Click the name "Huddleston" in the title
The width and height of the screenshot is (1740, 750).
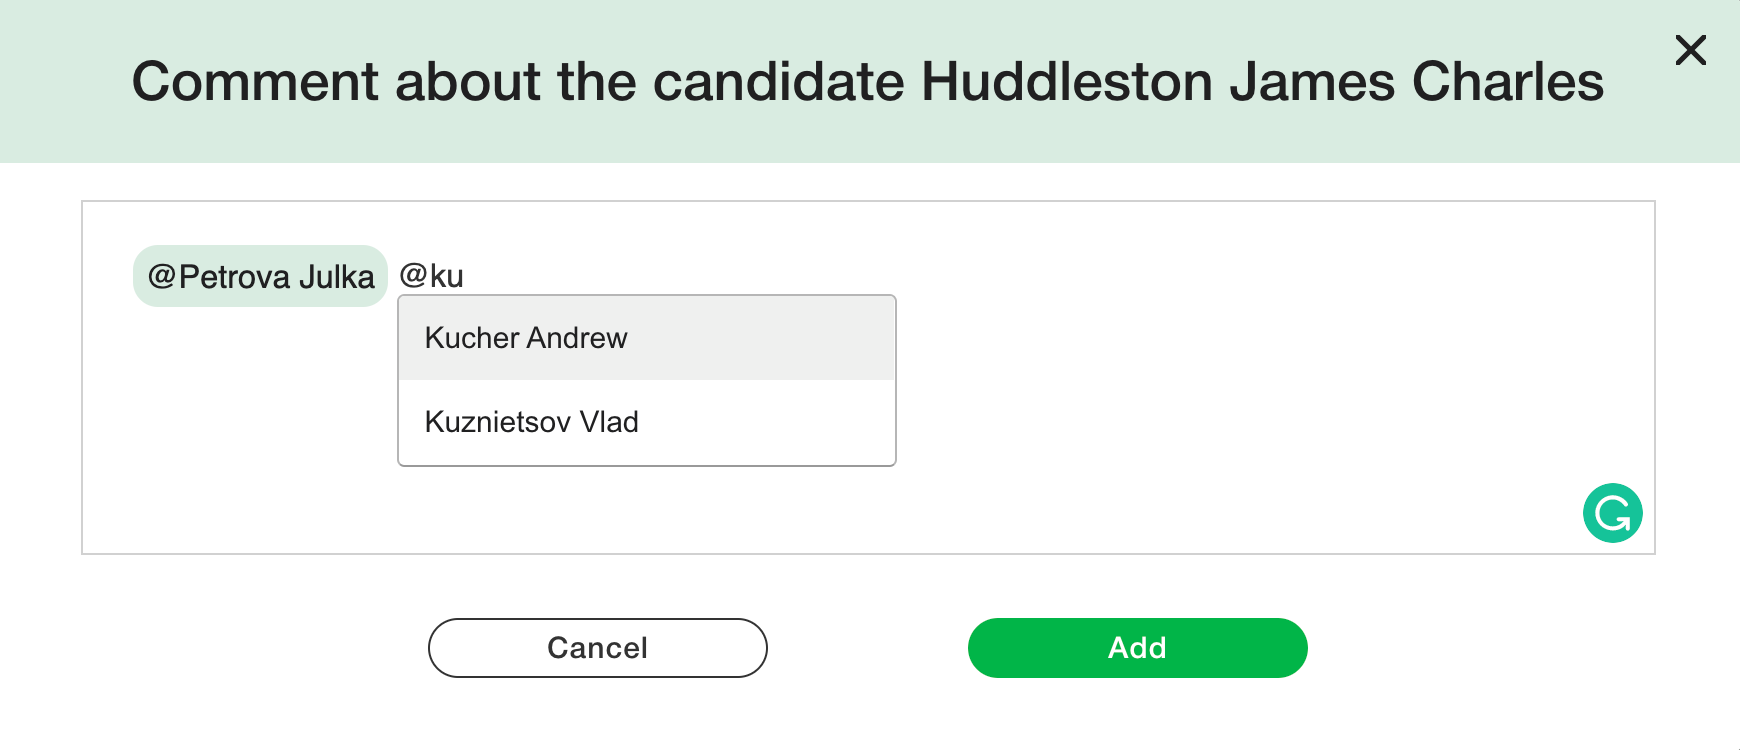click(1066, 82)
